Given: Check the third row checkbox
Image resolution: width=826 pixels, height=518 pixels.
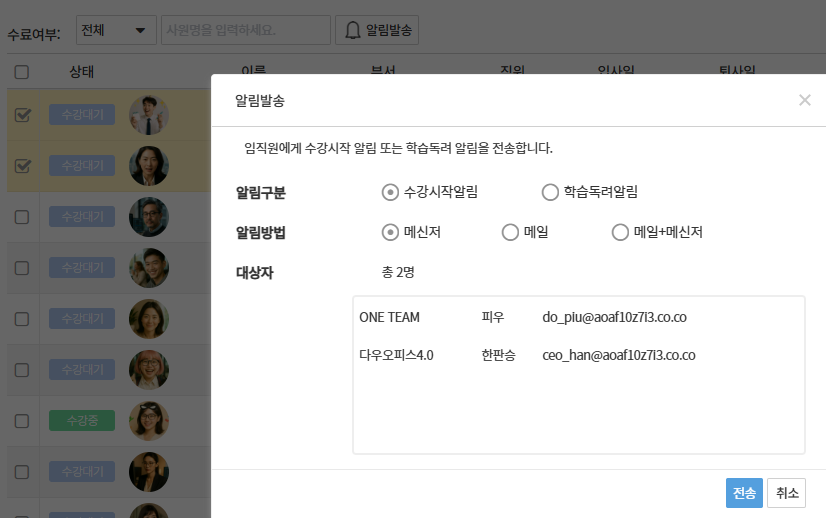Looking at the screenshot, I should click(22, 216).
